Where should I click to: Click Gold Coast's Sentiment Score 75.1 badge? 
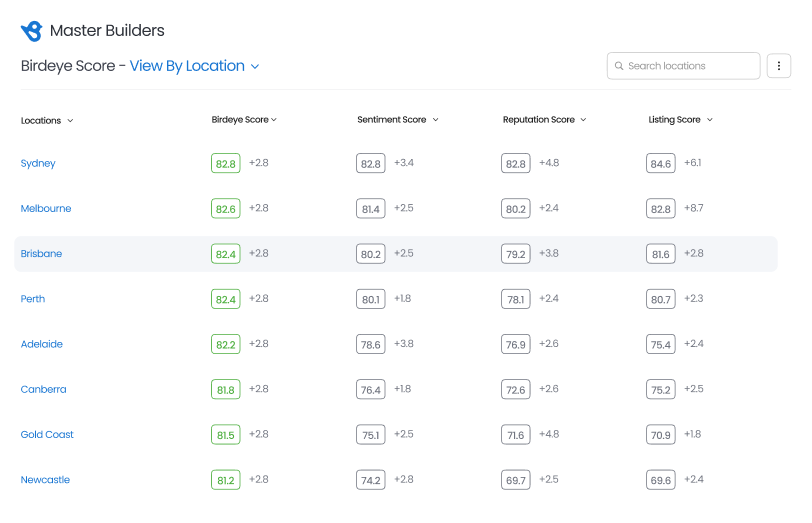tap(371, 434)
